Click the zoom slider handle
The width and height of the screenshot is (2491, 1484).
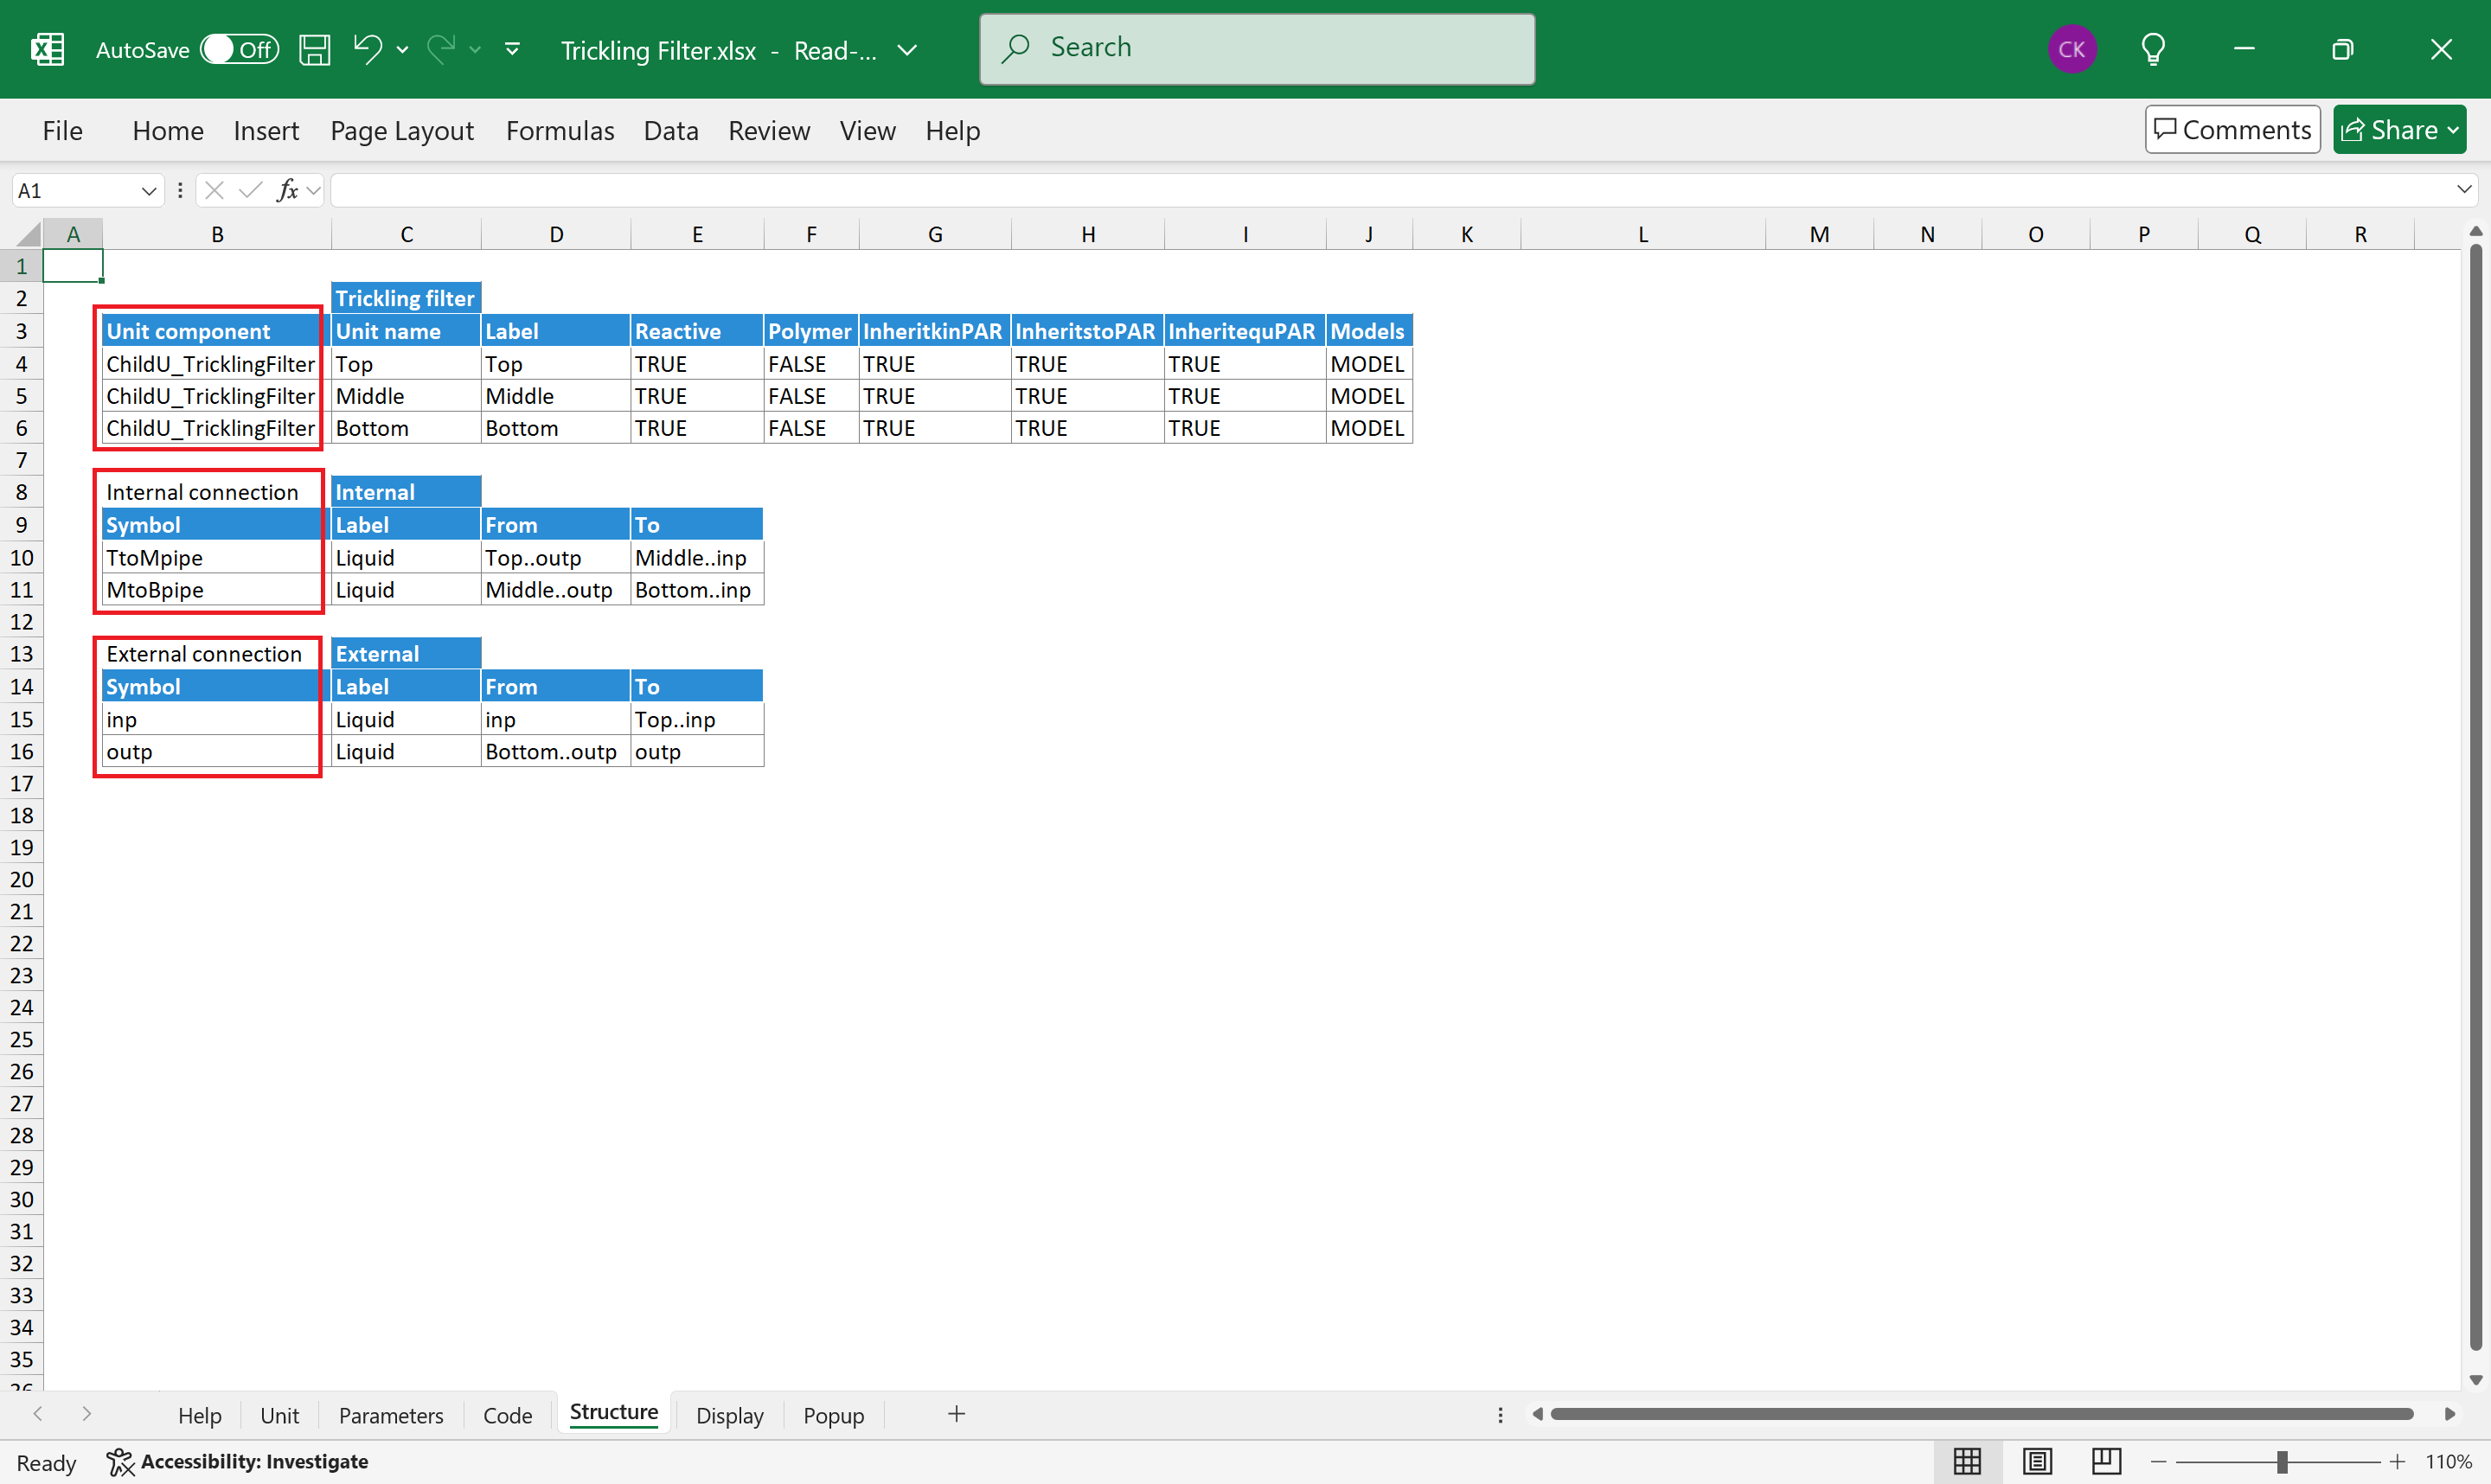[2281, 1462]
